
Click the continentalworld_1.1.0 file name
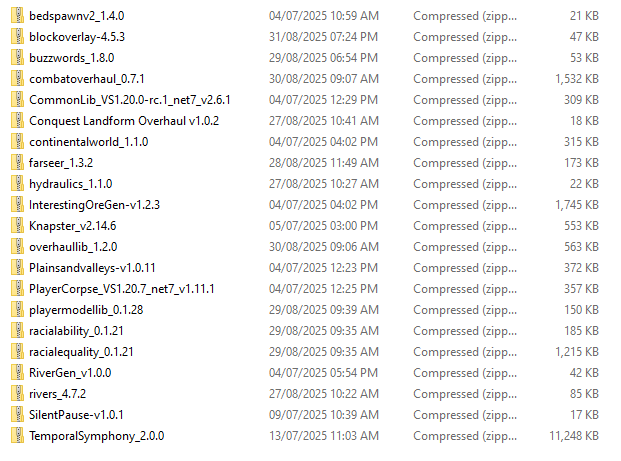pos(89,142)
